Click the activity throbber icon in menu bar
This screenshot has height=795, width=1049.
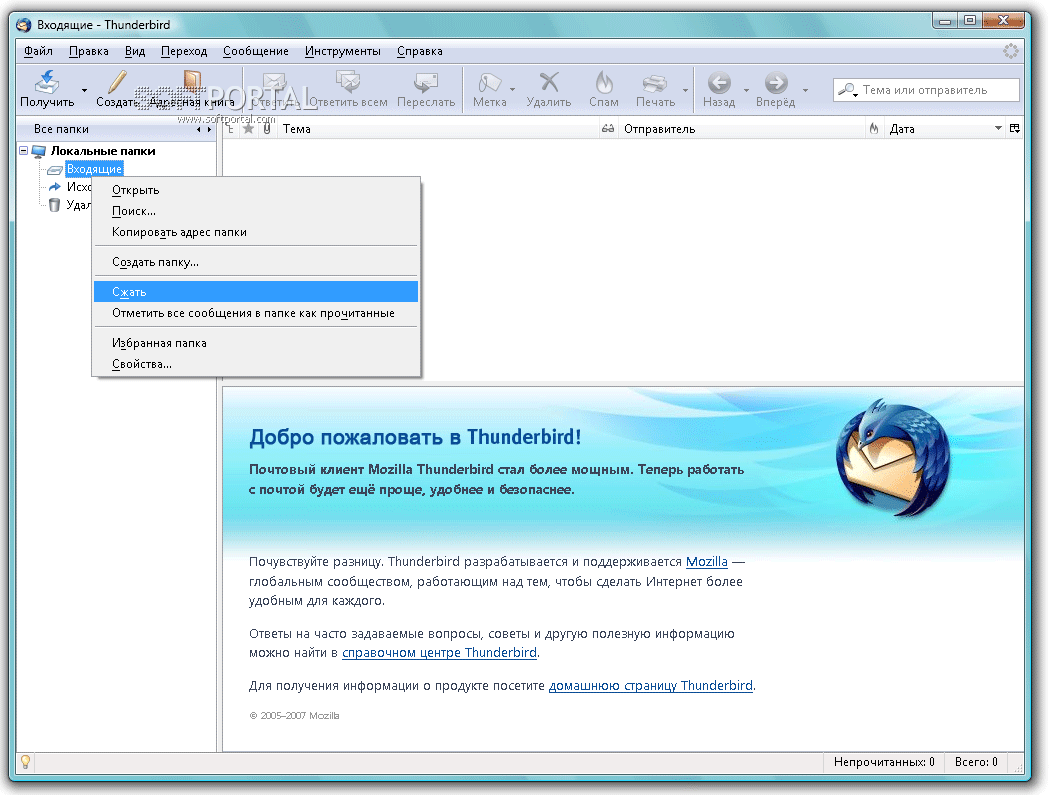[1010, 51]
